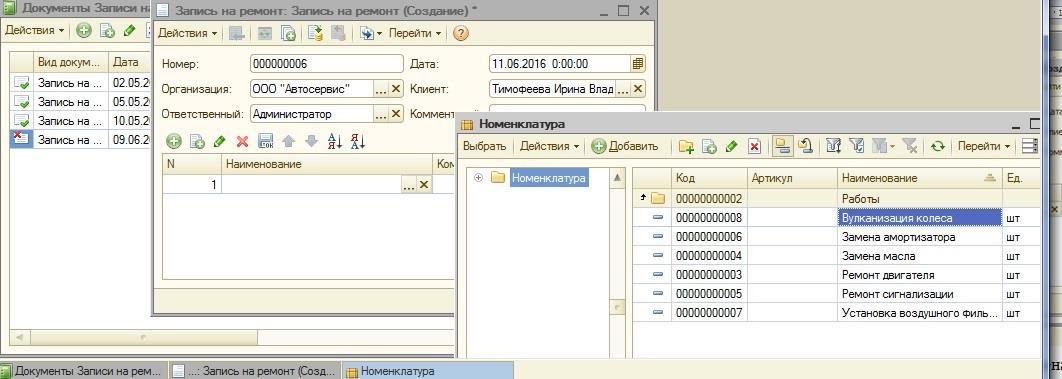This screenshot has height=379, width=1062.
Task: Select Замена амортизатора row
Action: coord(836,237)
